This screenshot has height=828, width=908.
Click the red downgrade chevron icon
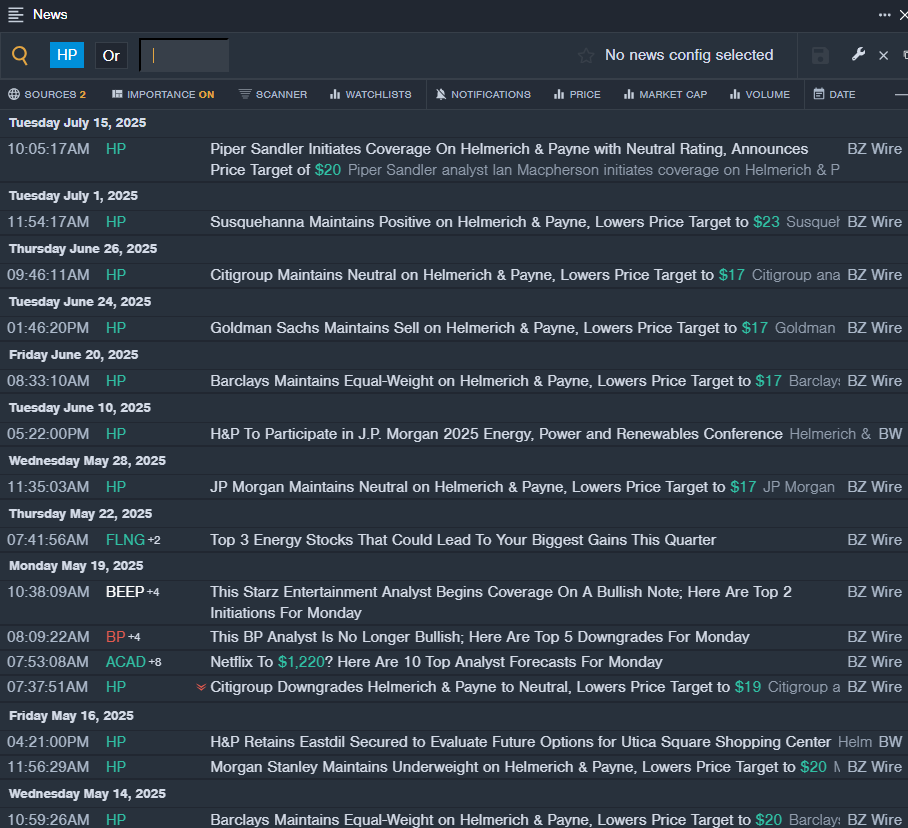coord(201,687)
